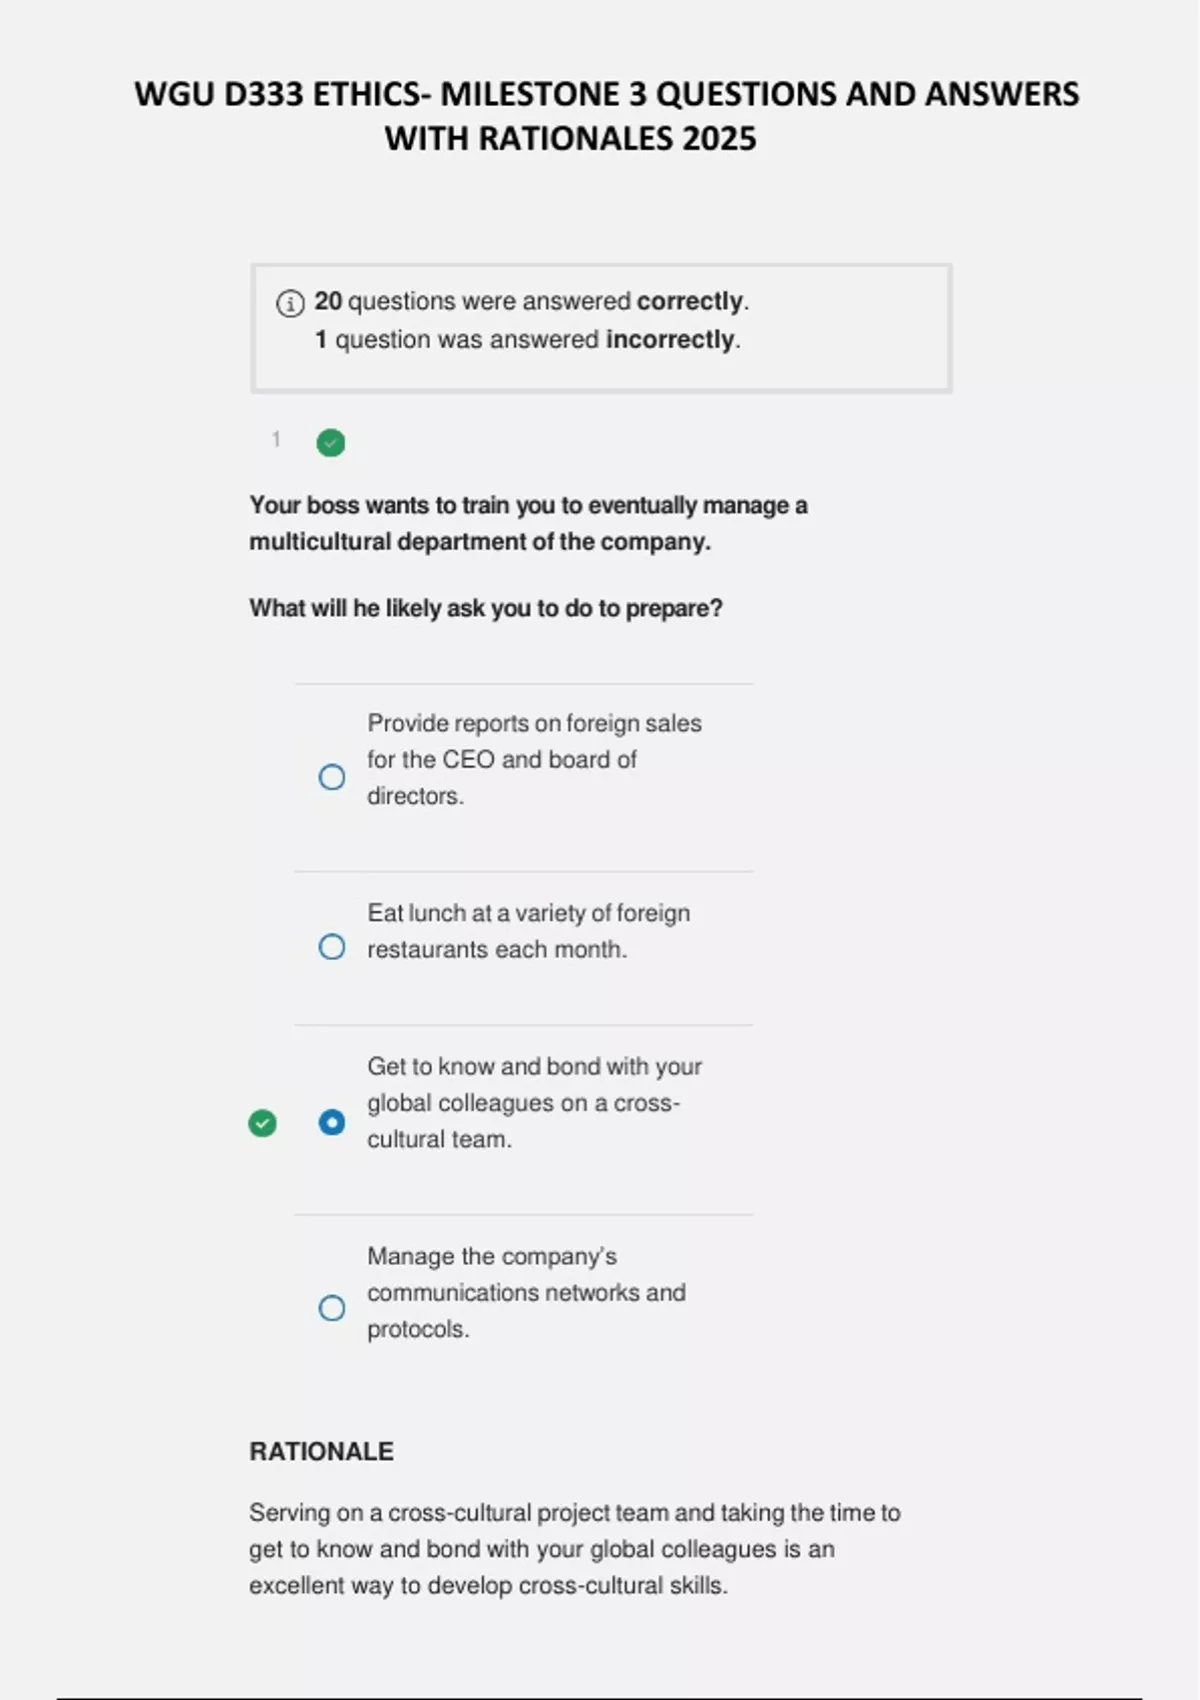
Task: Click the 'WGU D333 ETHICS- MILESTONE 3' title line
Action: 606,94
